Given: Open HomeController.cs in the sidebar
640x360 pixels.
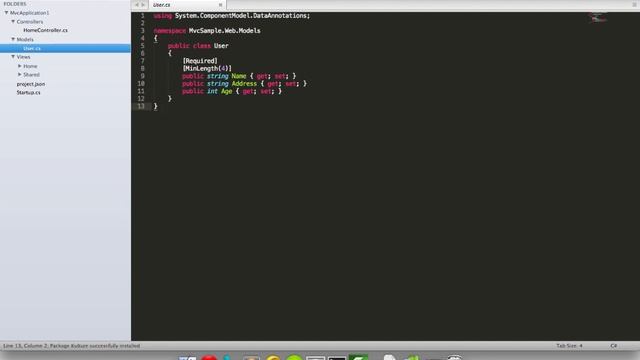Looking at the screenshot, I should 45,30.
